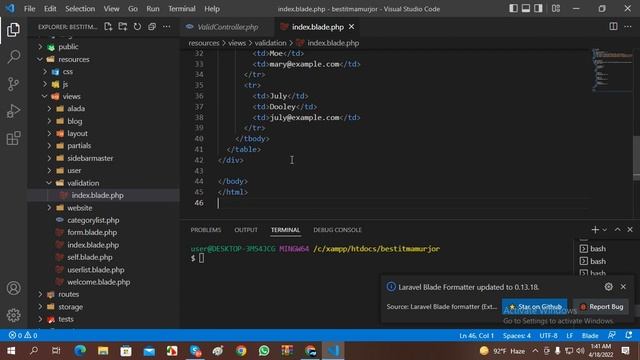
Task: Open editor more actions menu
Action: [x=628, y=27]
